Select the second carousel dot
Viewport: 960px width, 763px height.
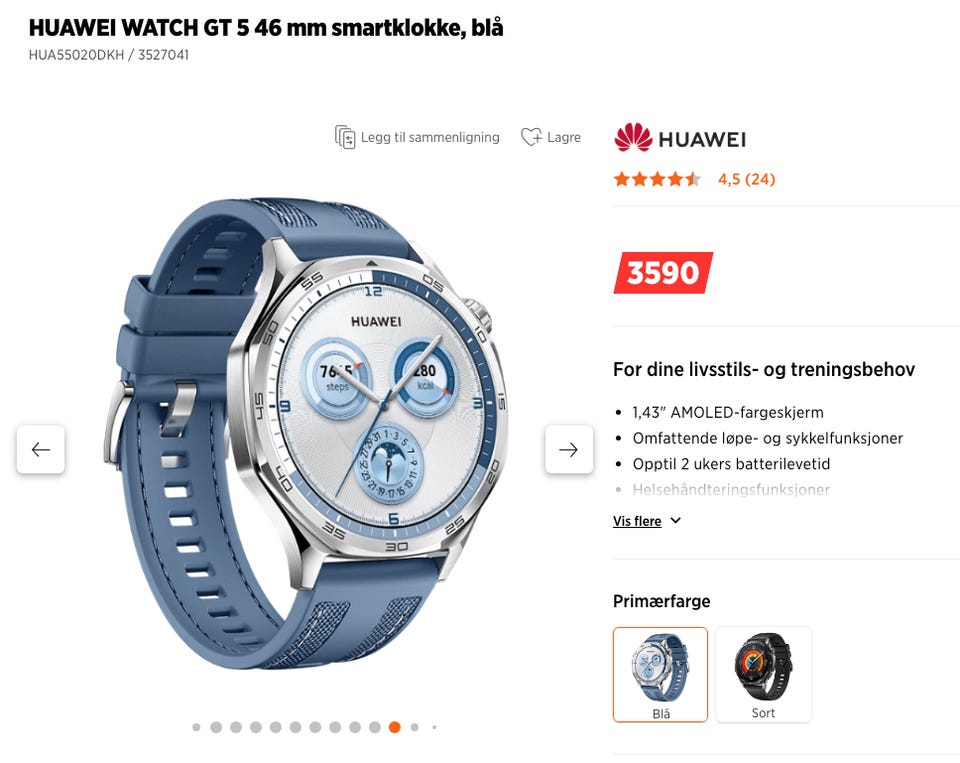tap(216, 727)
